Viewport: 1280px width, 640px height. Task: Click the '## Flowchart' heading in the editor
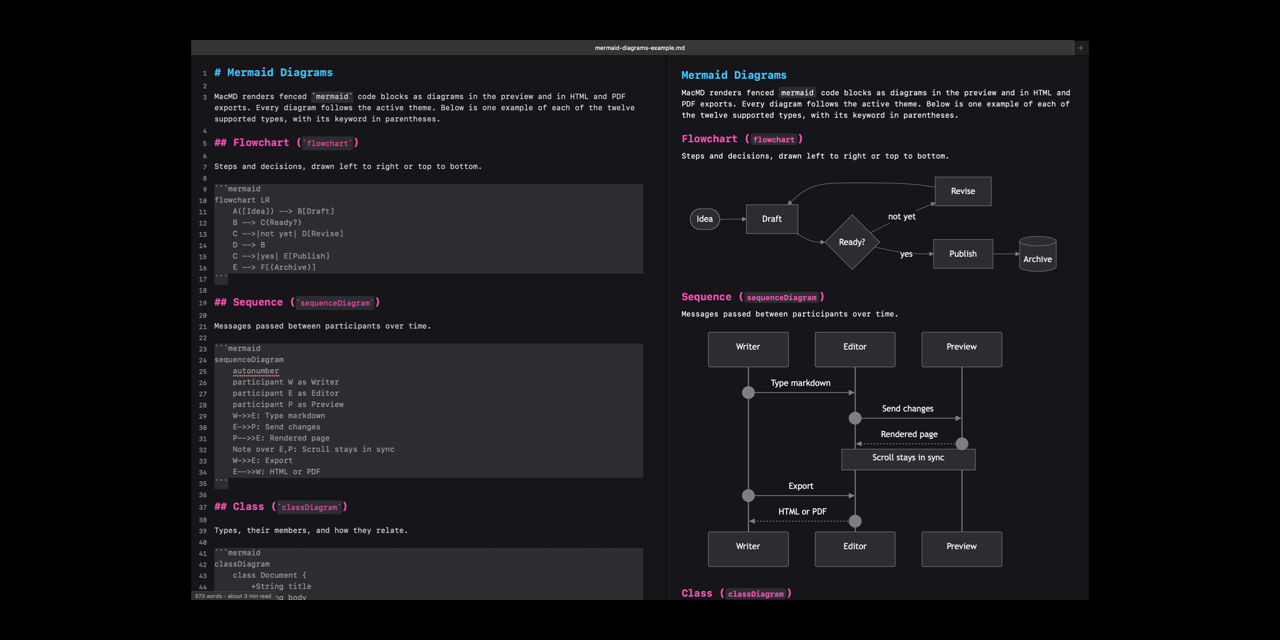286,143
